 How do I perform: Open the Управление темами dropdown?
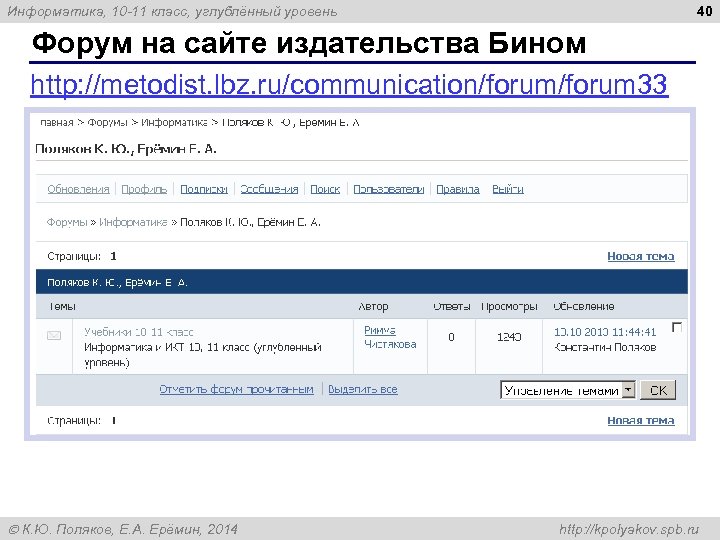568,390
